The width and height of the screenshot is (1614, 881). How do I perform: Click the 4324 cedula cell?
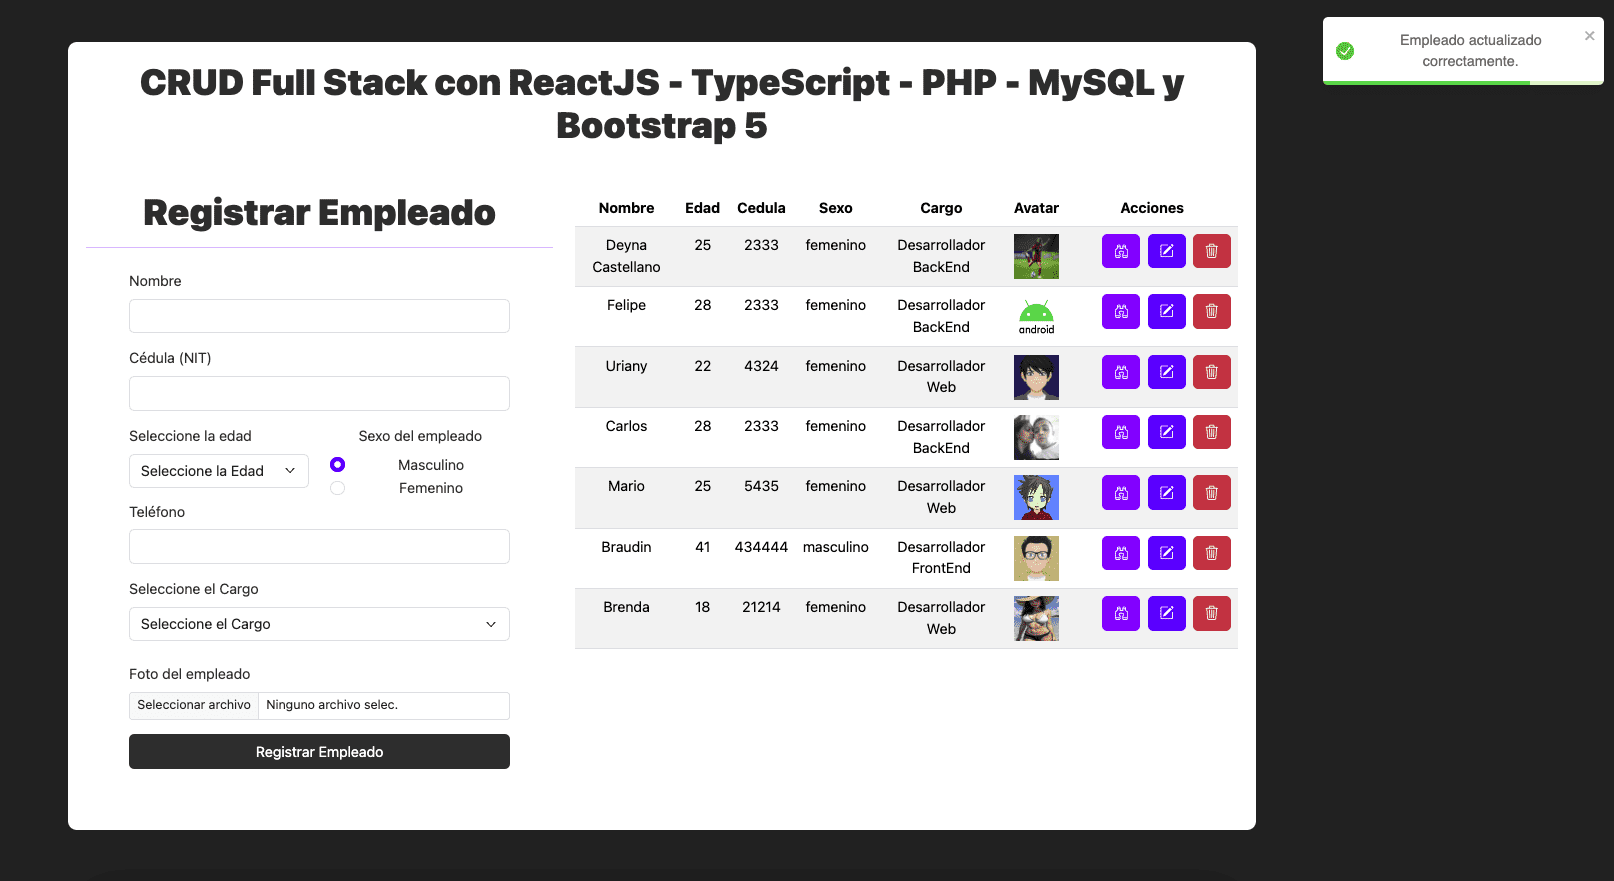point(761,366)
